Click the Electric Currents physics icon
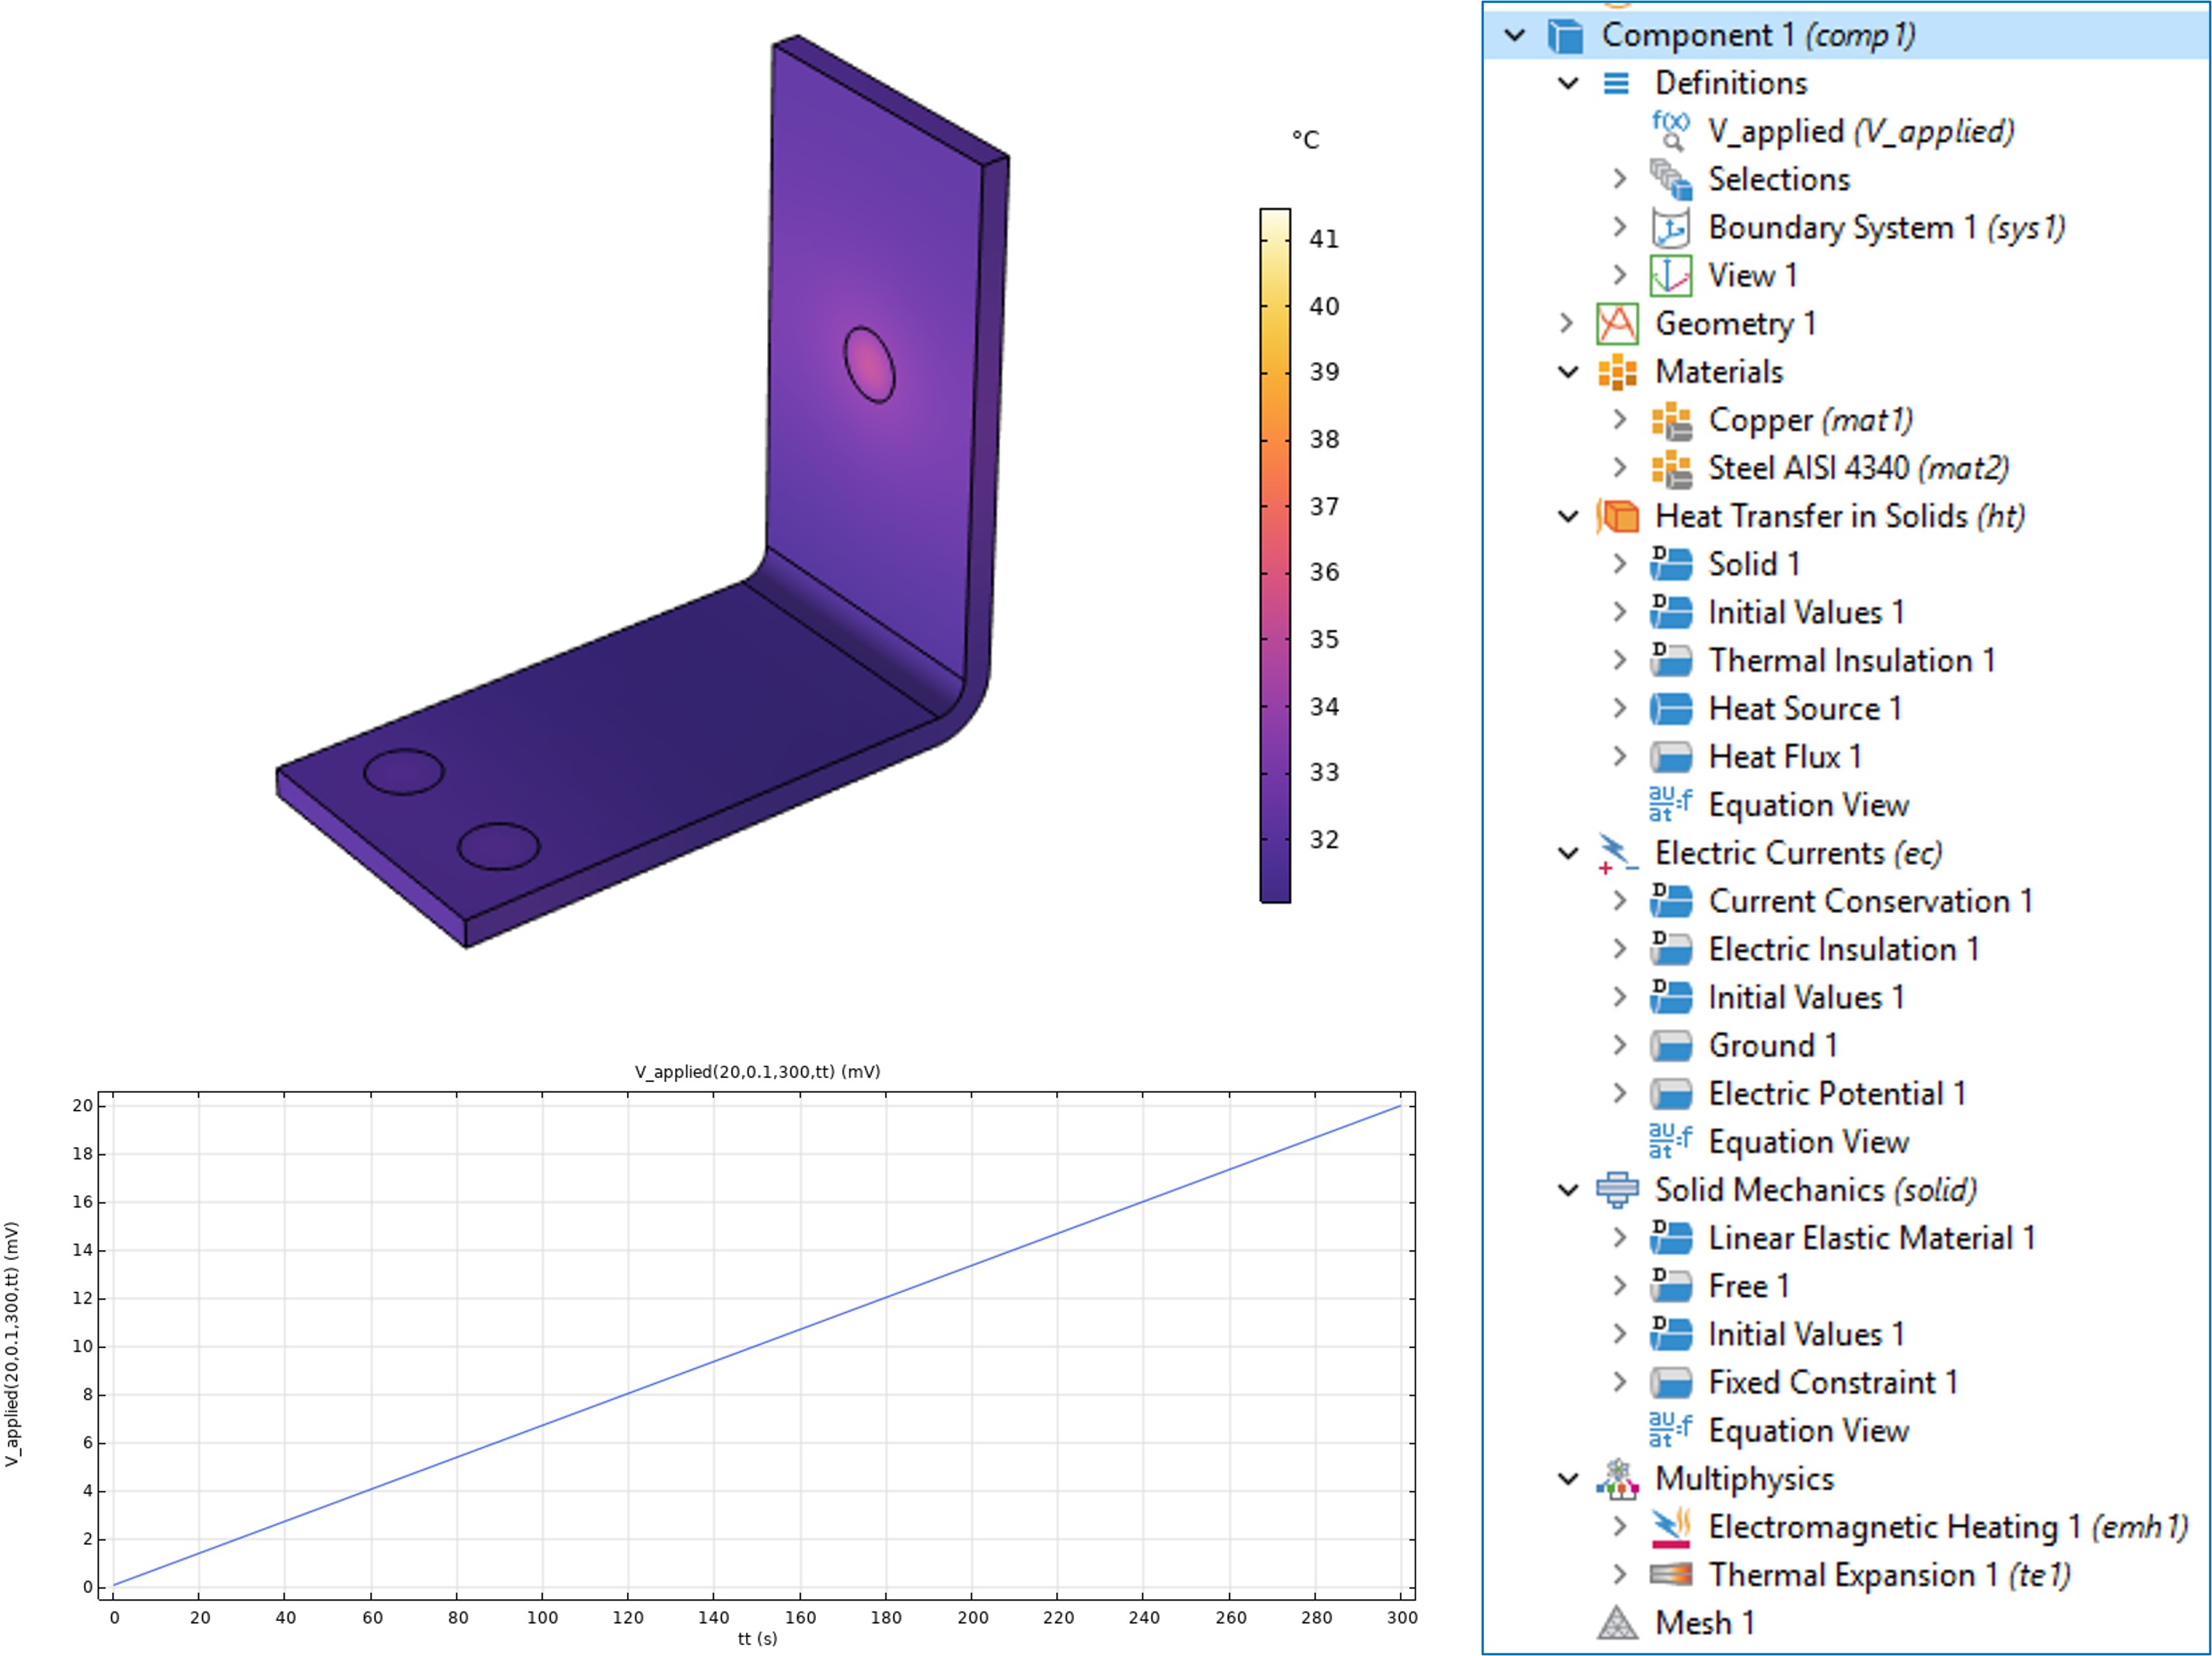This screenshot has height=1656, width=2212. tap(1617, 854)
